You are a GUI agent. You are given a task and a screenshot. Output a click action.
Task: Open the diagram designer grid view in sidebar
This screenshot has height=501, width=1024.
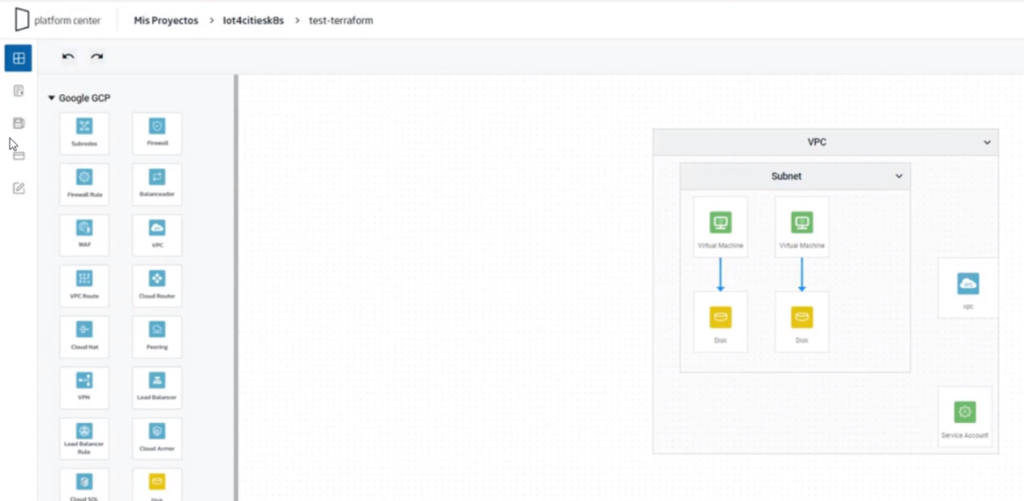tap(18, 58)
